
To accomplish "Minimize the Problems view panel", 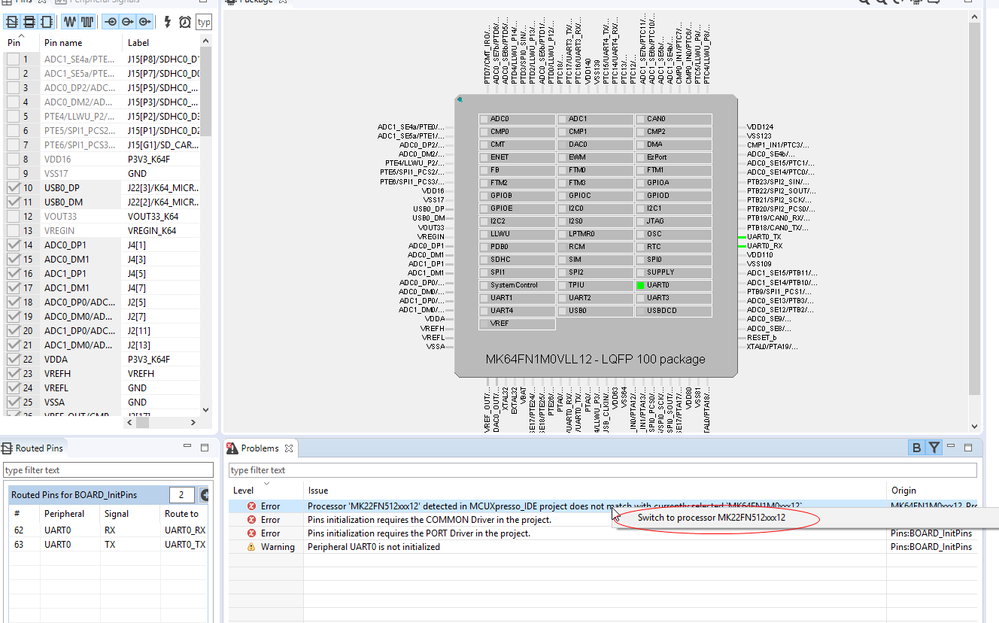I will [x=951, y=447].
